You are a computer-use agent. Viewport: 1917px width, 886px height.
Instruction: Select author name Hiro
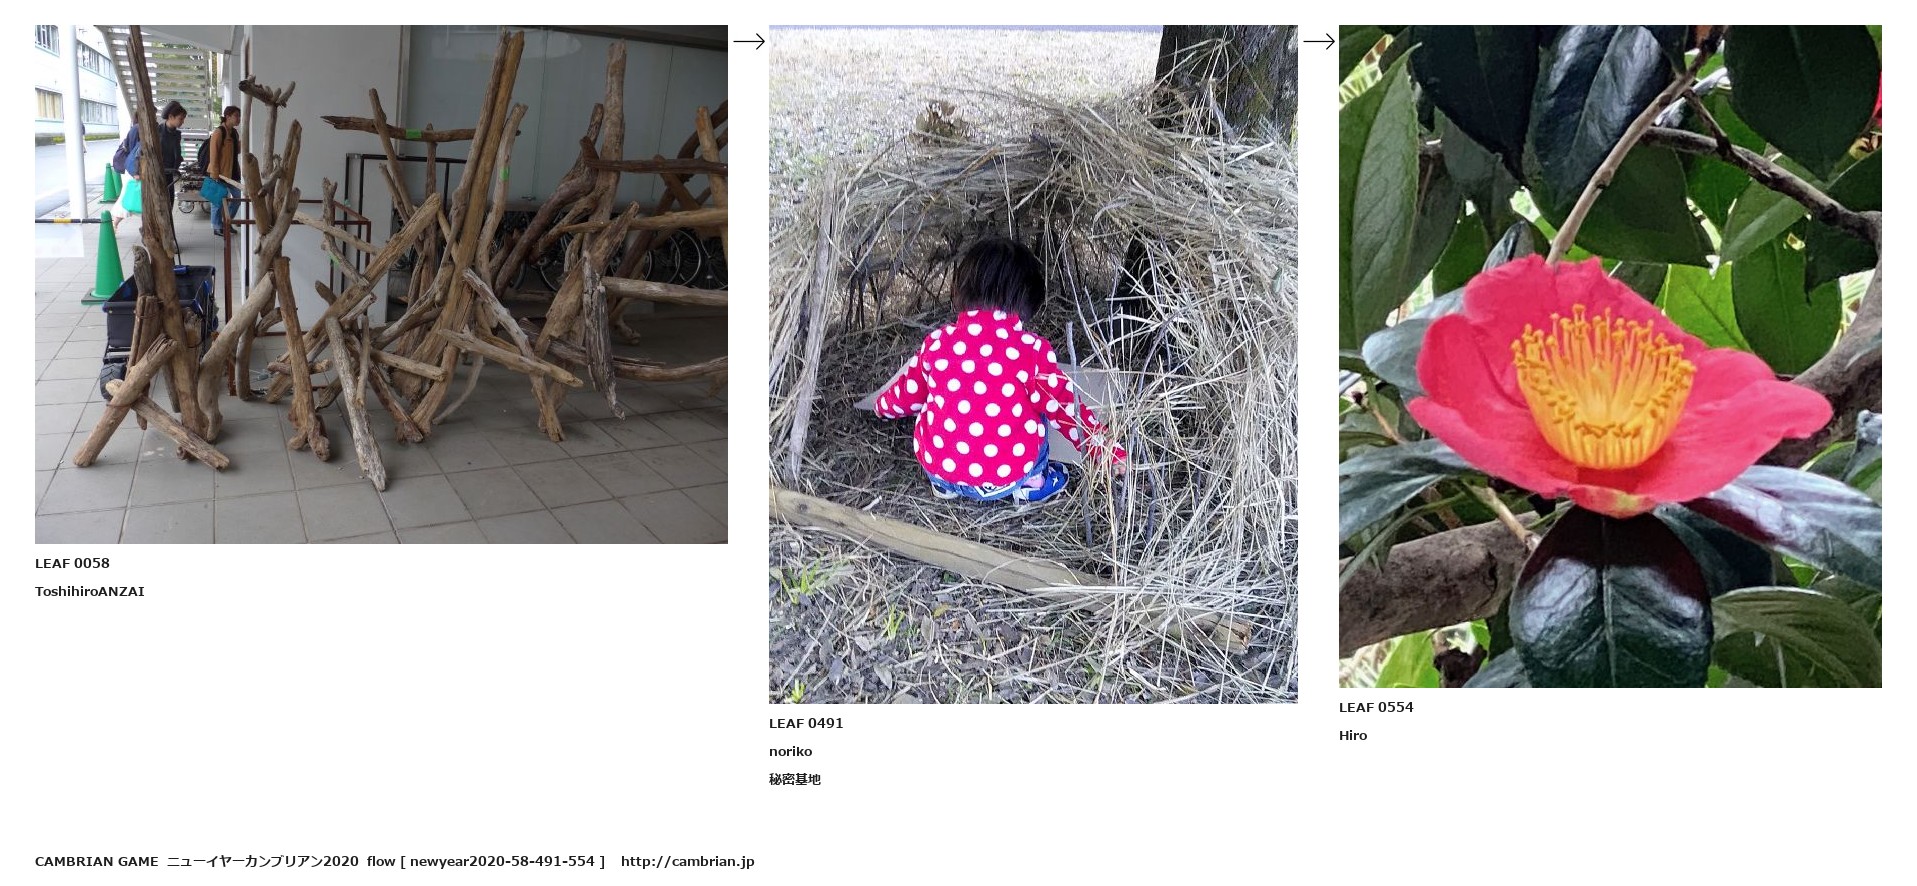pyautogui.click(x=1353, y=735)
